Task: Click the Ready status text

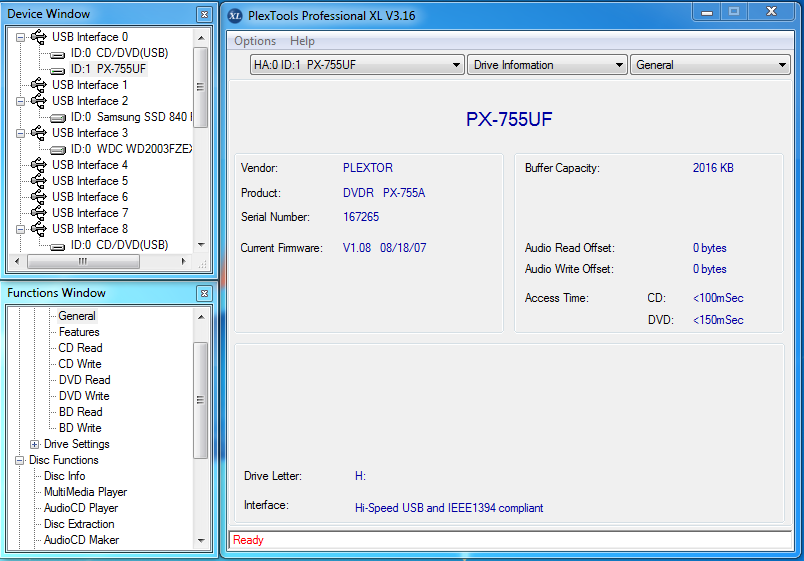Action: 248,540
